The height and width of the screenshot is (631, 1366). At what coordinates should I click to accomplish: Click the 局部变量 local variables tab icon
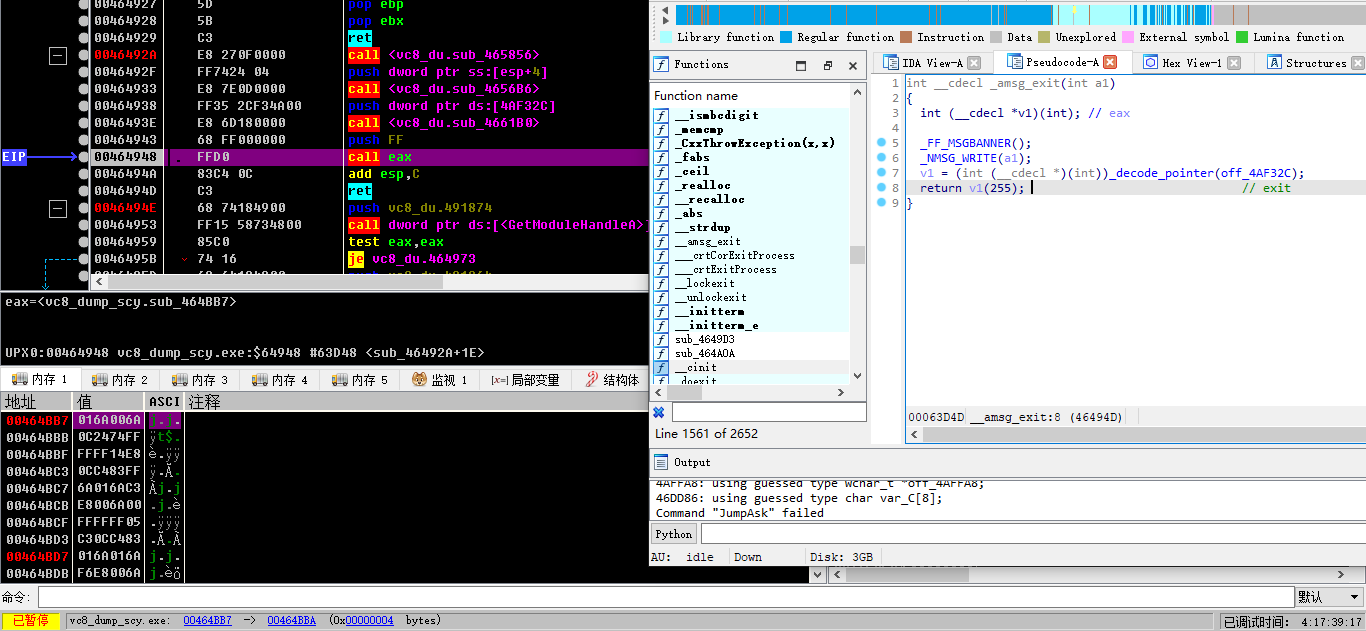pos(499,380)
